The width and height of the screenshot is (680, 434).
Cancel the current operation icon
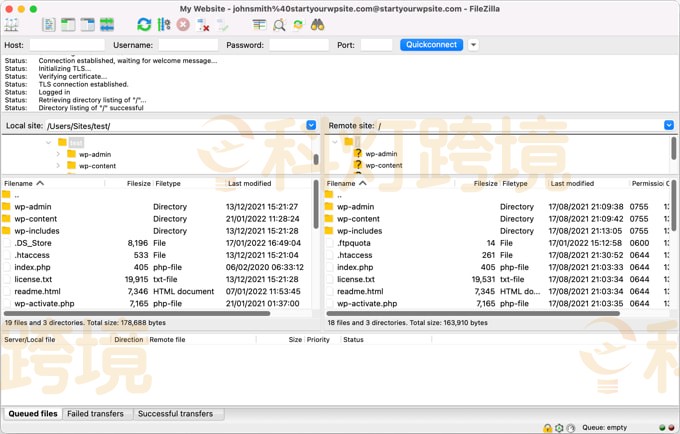[183, 25]
